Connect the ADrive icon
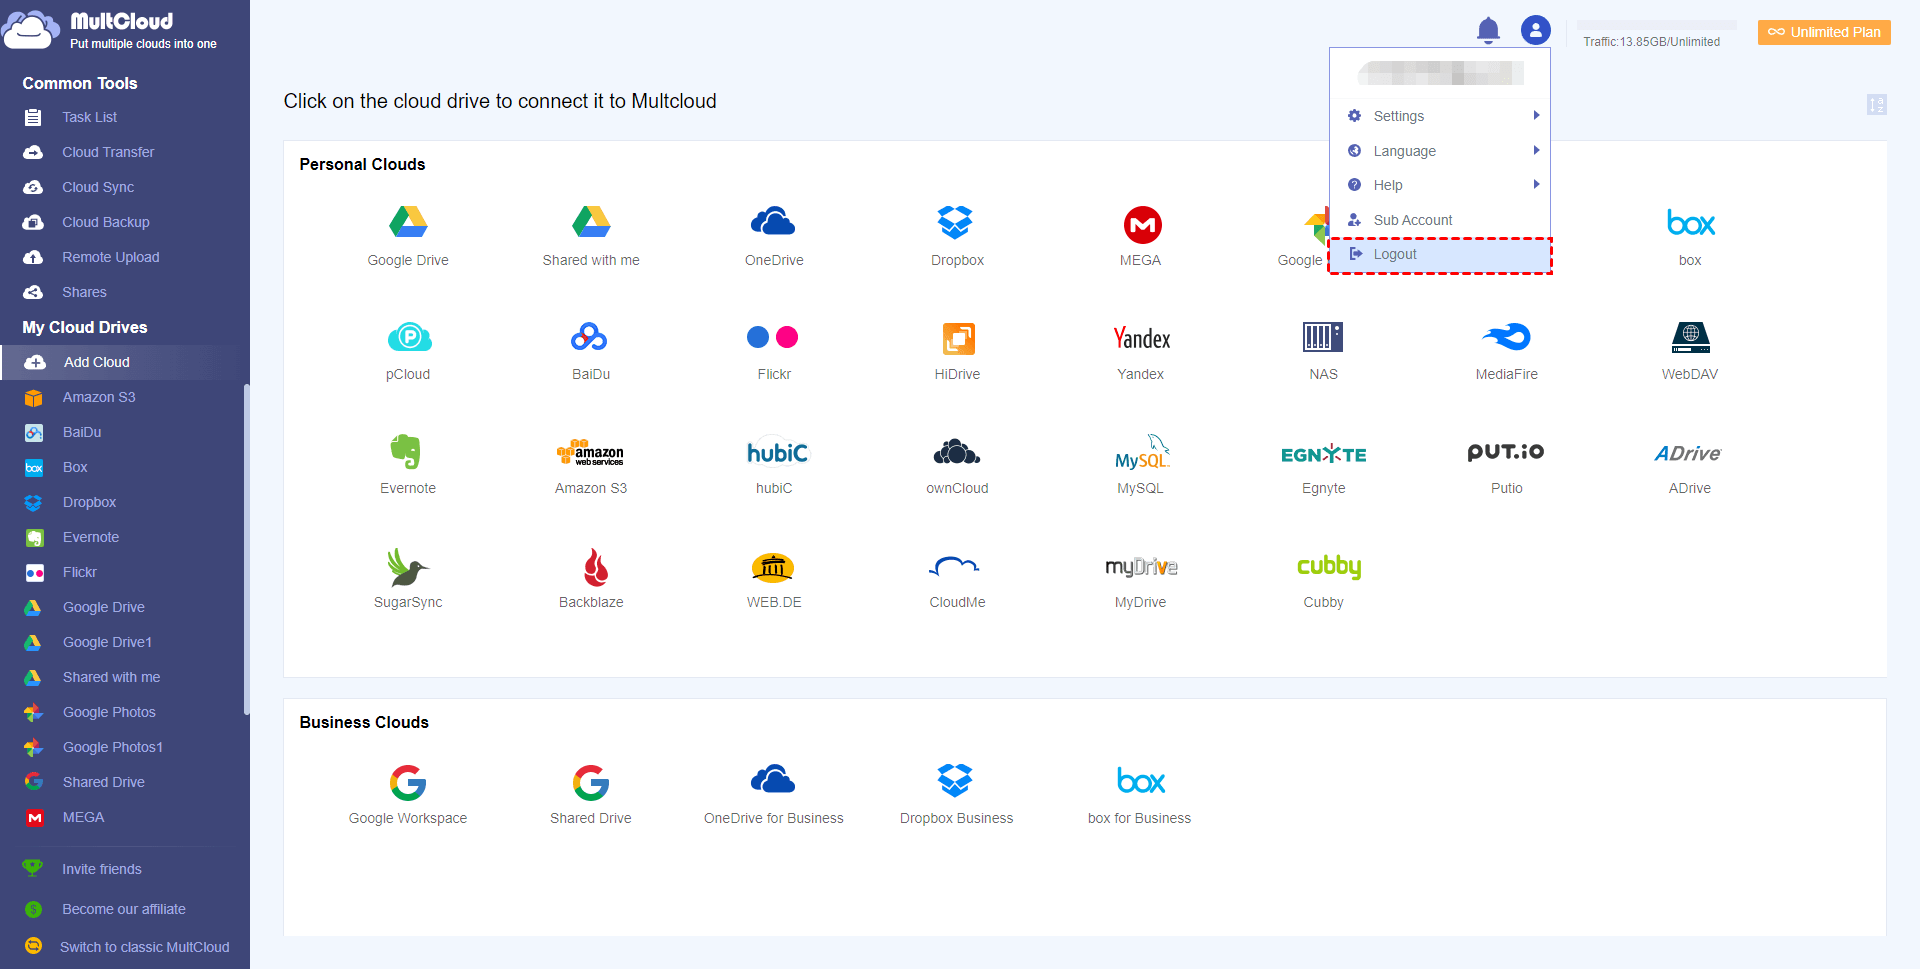This screenshot has width=1920, height=969. point(1688,453)
